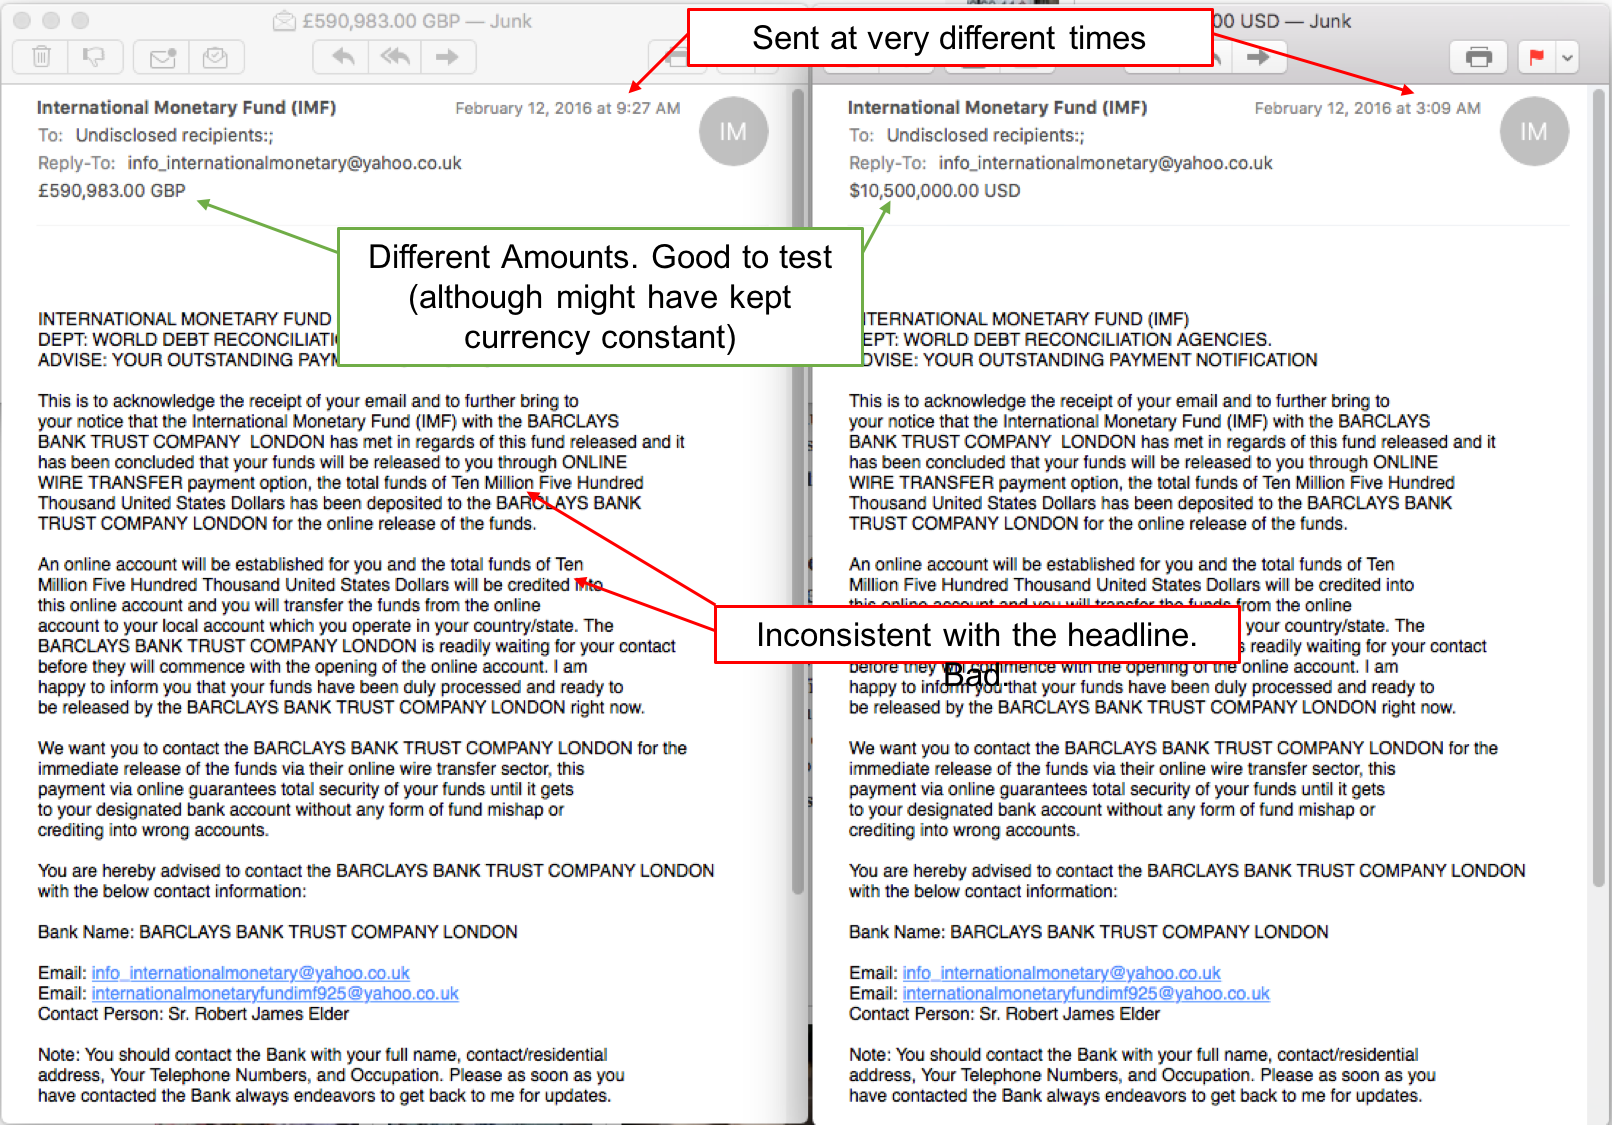This screenshot has width=1612, height=1125.
Task: Open the flag color dropdown arrow
Action: 1567,57
